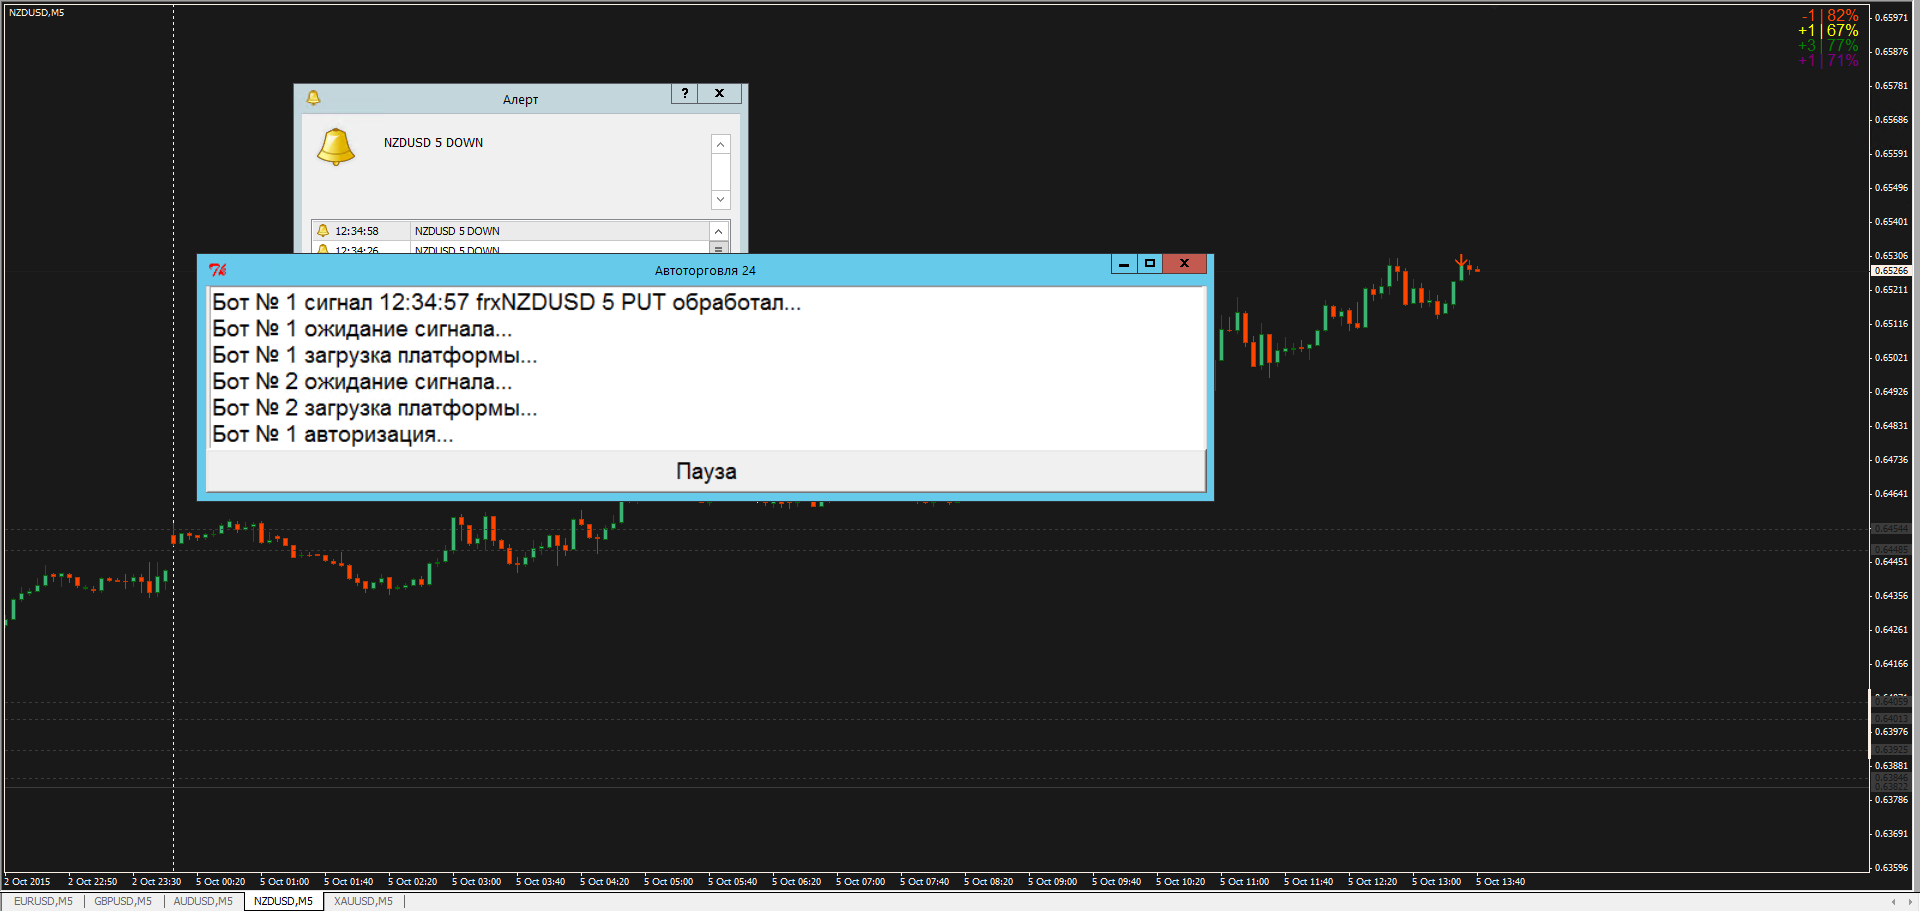The width and height of the screenshot is (1920, 911).
Task: Switch to the EURUSD,M5 chart tab
Action: (43, 901)
